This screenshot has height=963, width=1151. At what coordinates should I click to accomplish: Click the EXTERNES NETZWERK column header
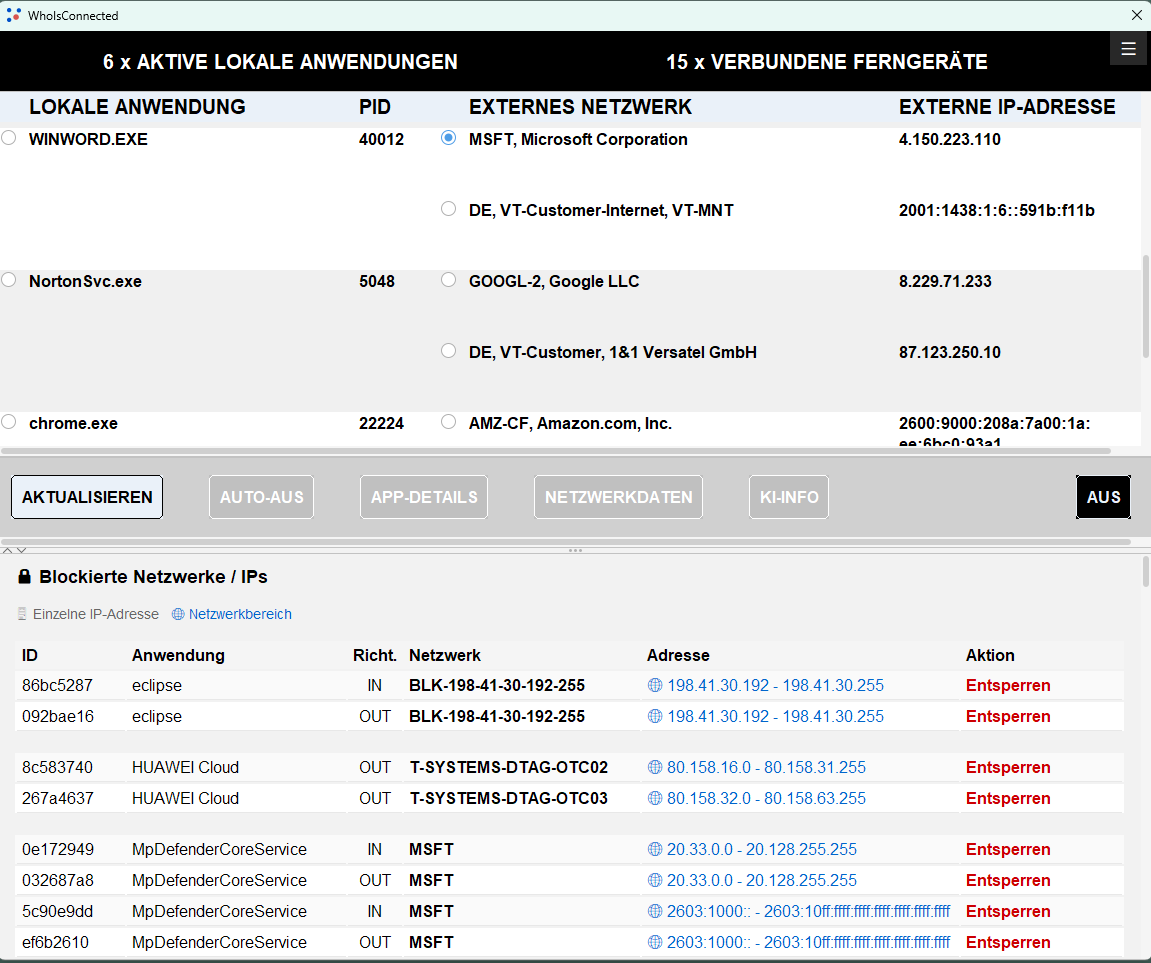click(580, 107)
